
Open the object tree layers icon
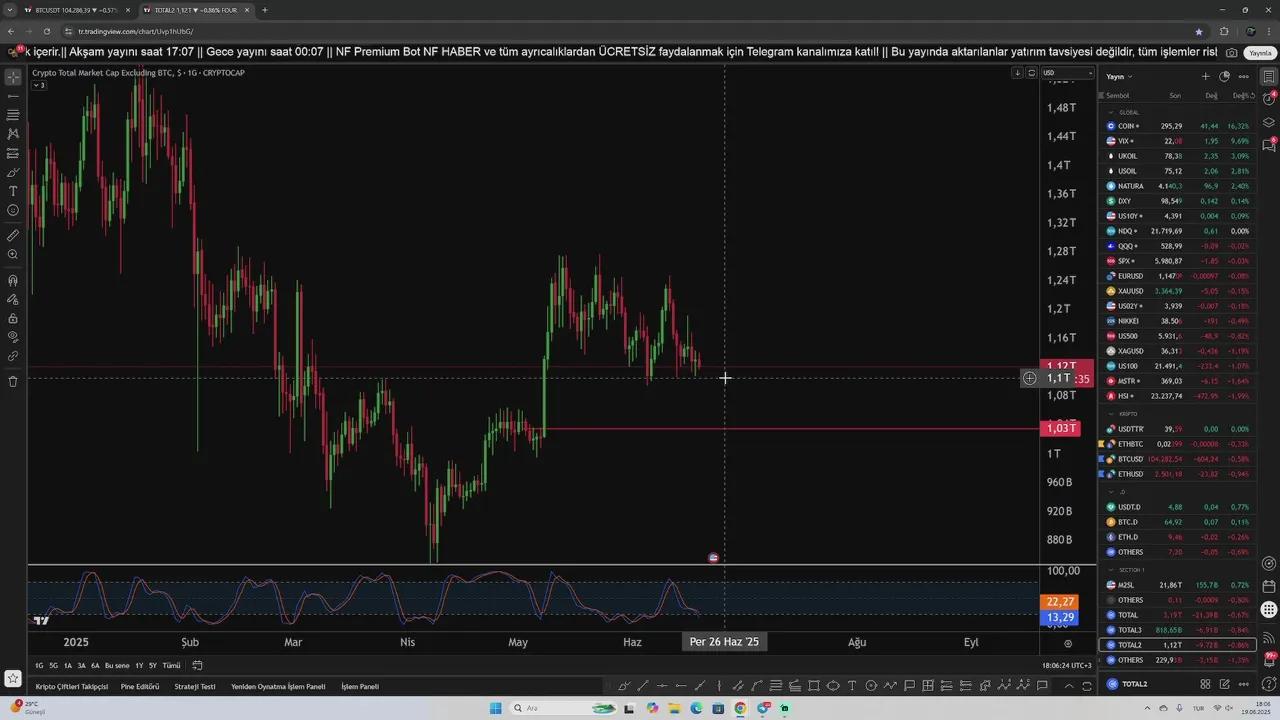coord(1269,122)
